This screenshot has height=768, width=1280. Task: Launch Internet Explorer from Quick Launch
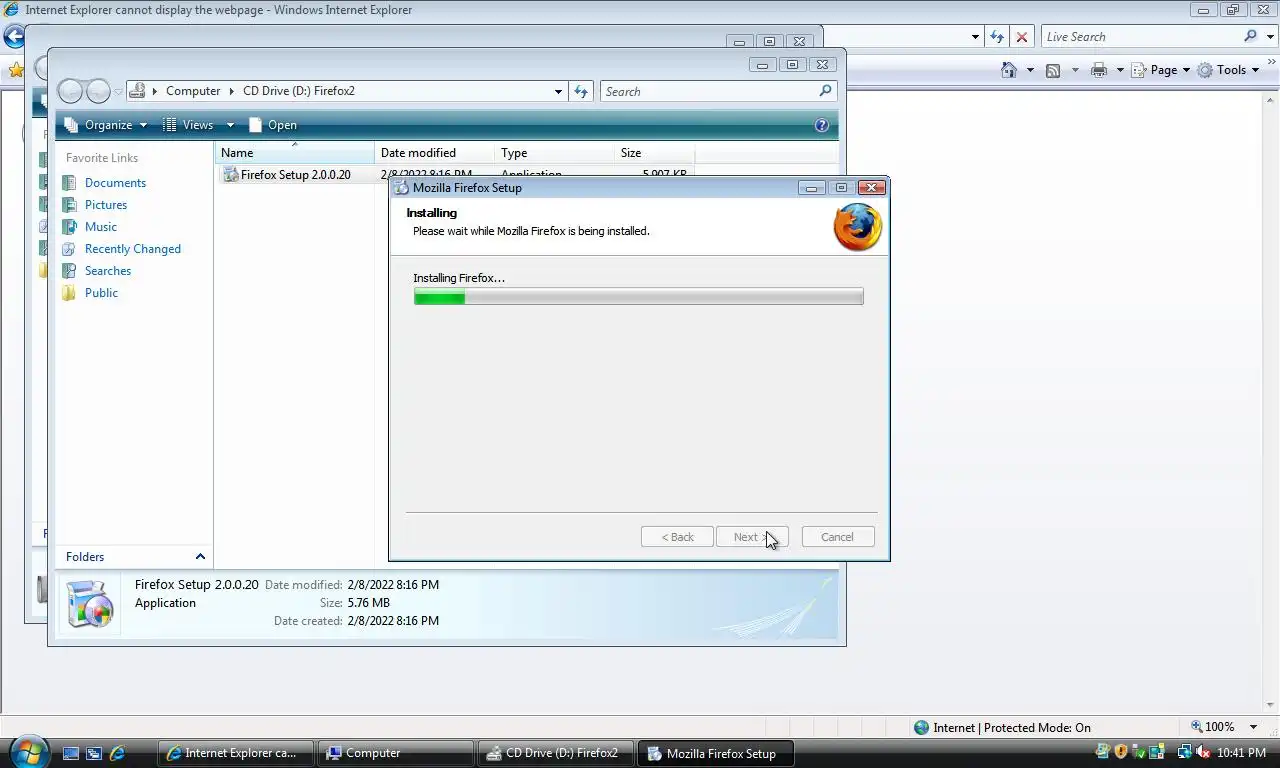point(117,753)
